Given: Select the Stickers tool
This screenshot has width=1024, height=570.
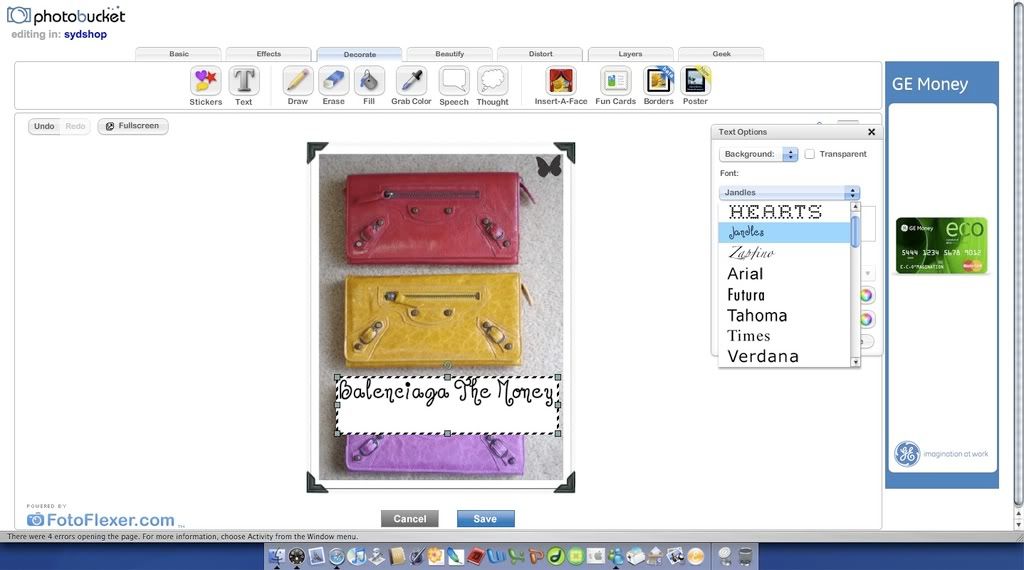Looking at the screenshot, I should tap(206, 86).
